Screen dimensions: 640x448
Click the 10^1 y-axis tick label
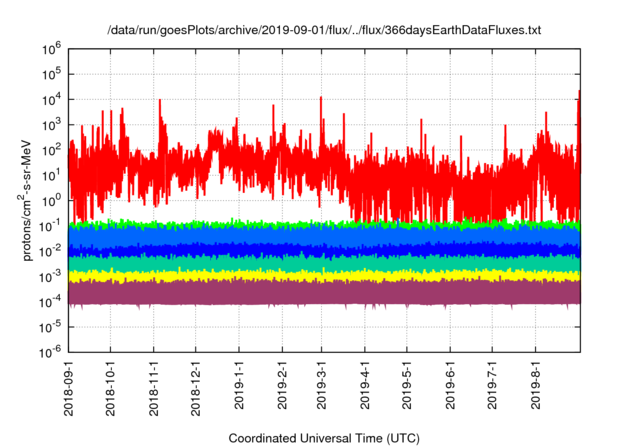tap(51, 175)
